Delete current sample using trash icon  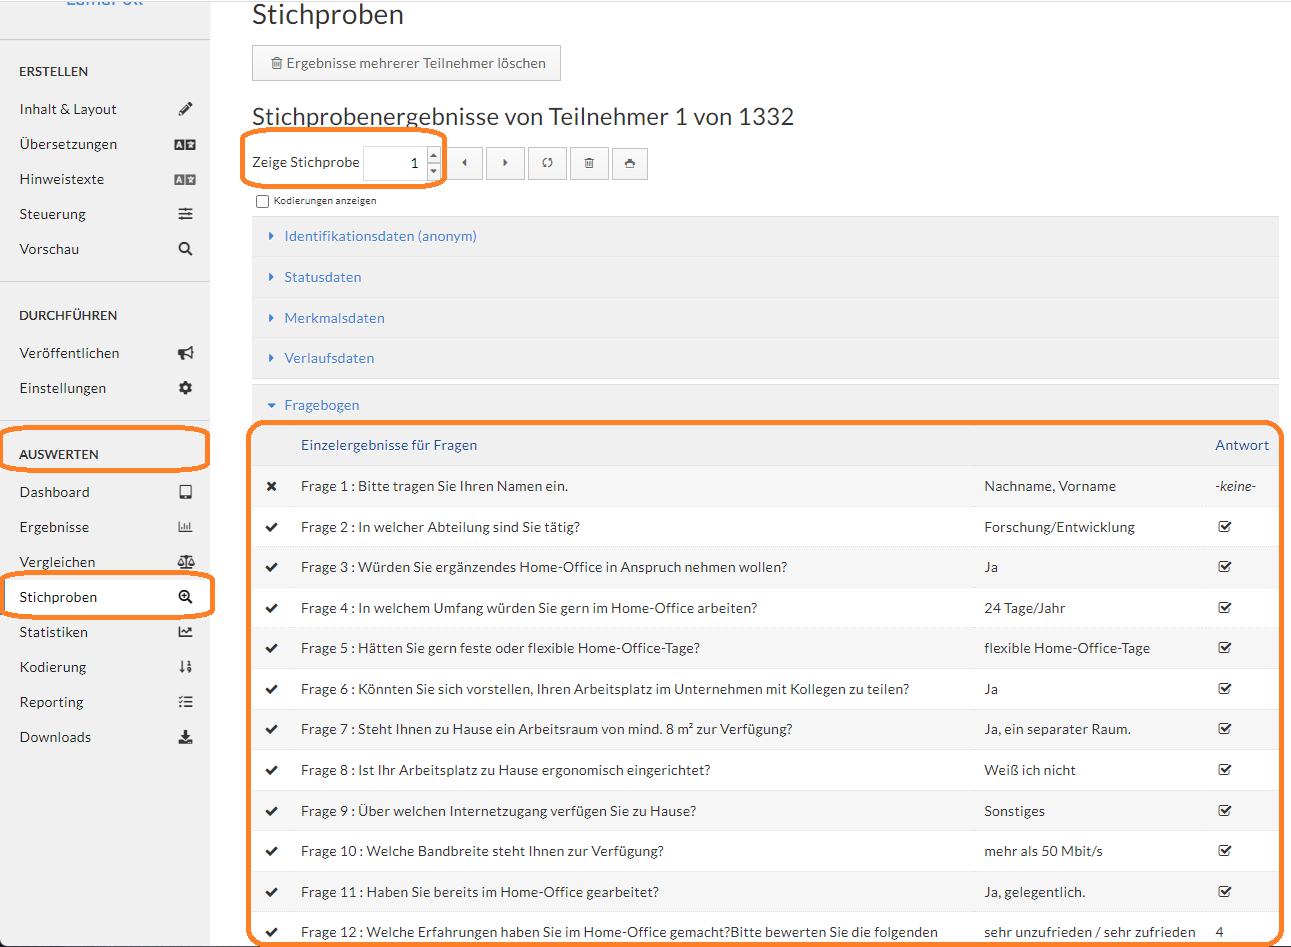589,163
